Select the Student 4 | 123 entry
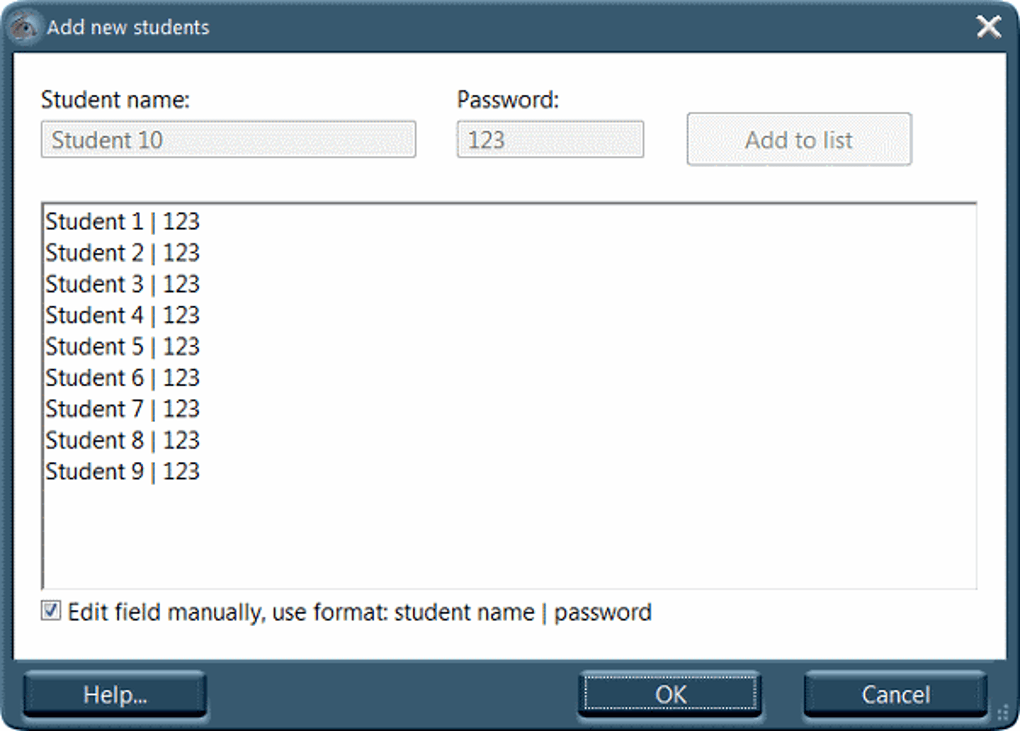 [x=122, y=315]
